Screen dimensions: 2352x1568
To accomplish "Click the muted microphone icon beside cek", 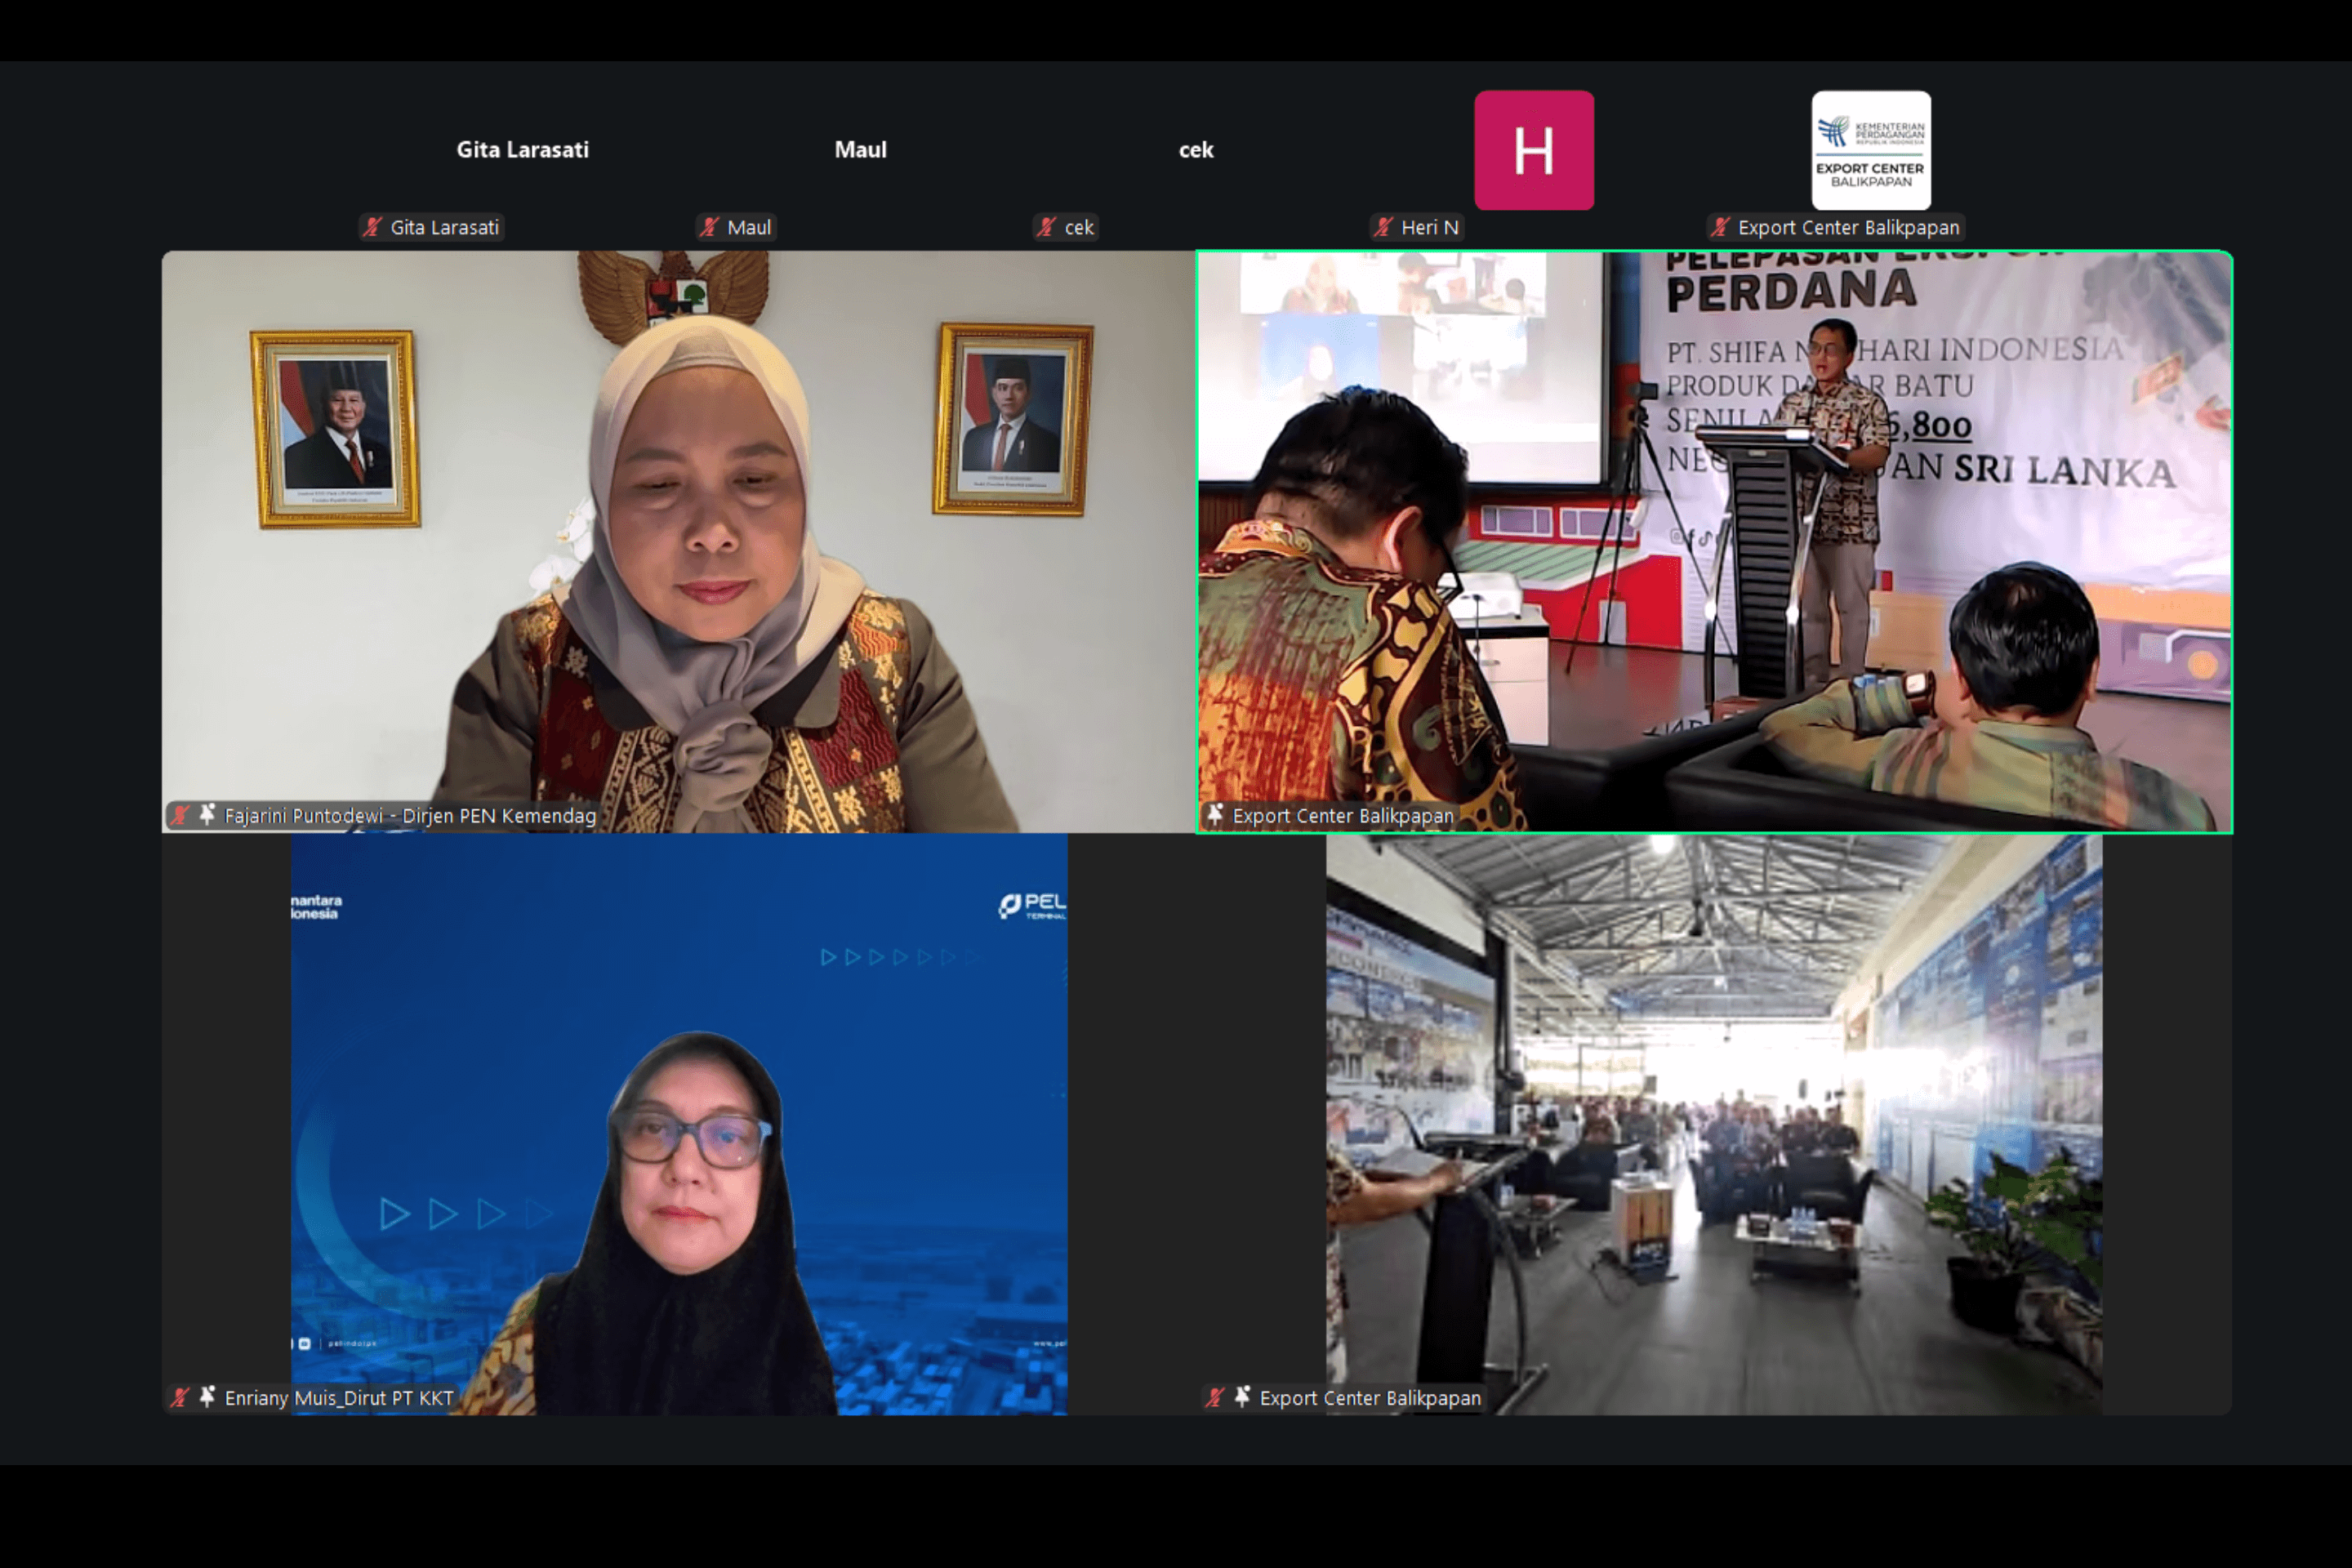I will [1047, 227].
